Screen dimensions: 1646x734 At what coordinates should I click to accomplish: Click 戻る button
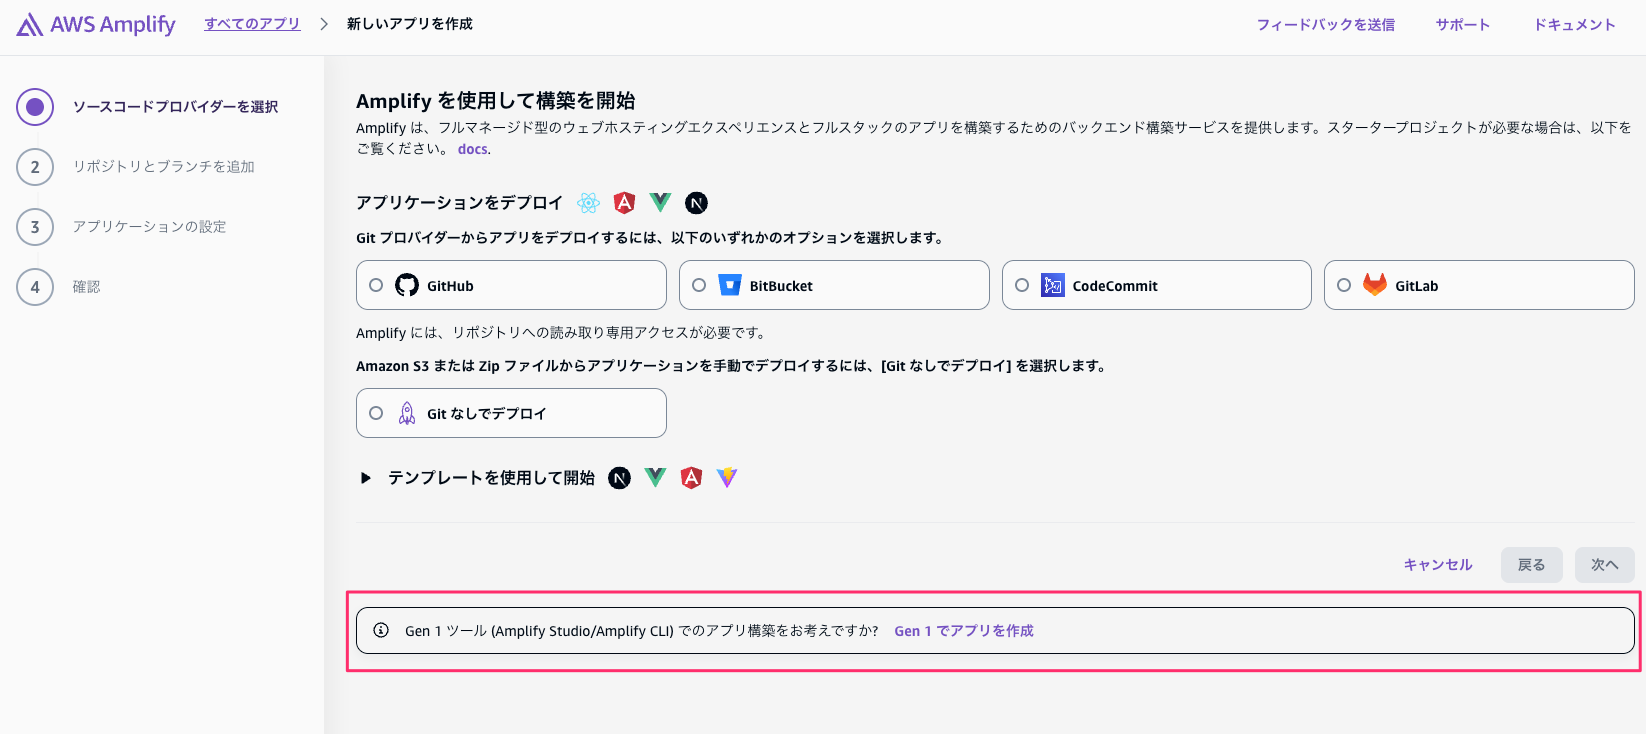pos(1531,565)
